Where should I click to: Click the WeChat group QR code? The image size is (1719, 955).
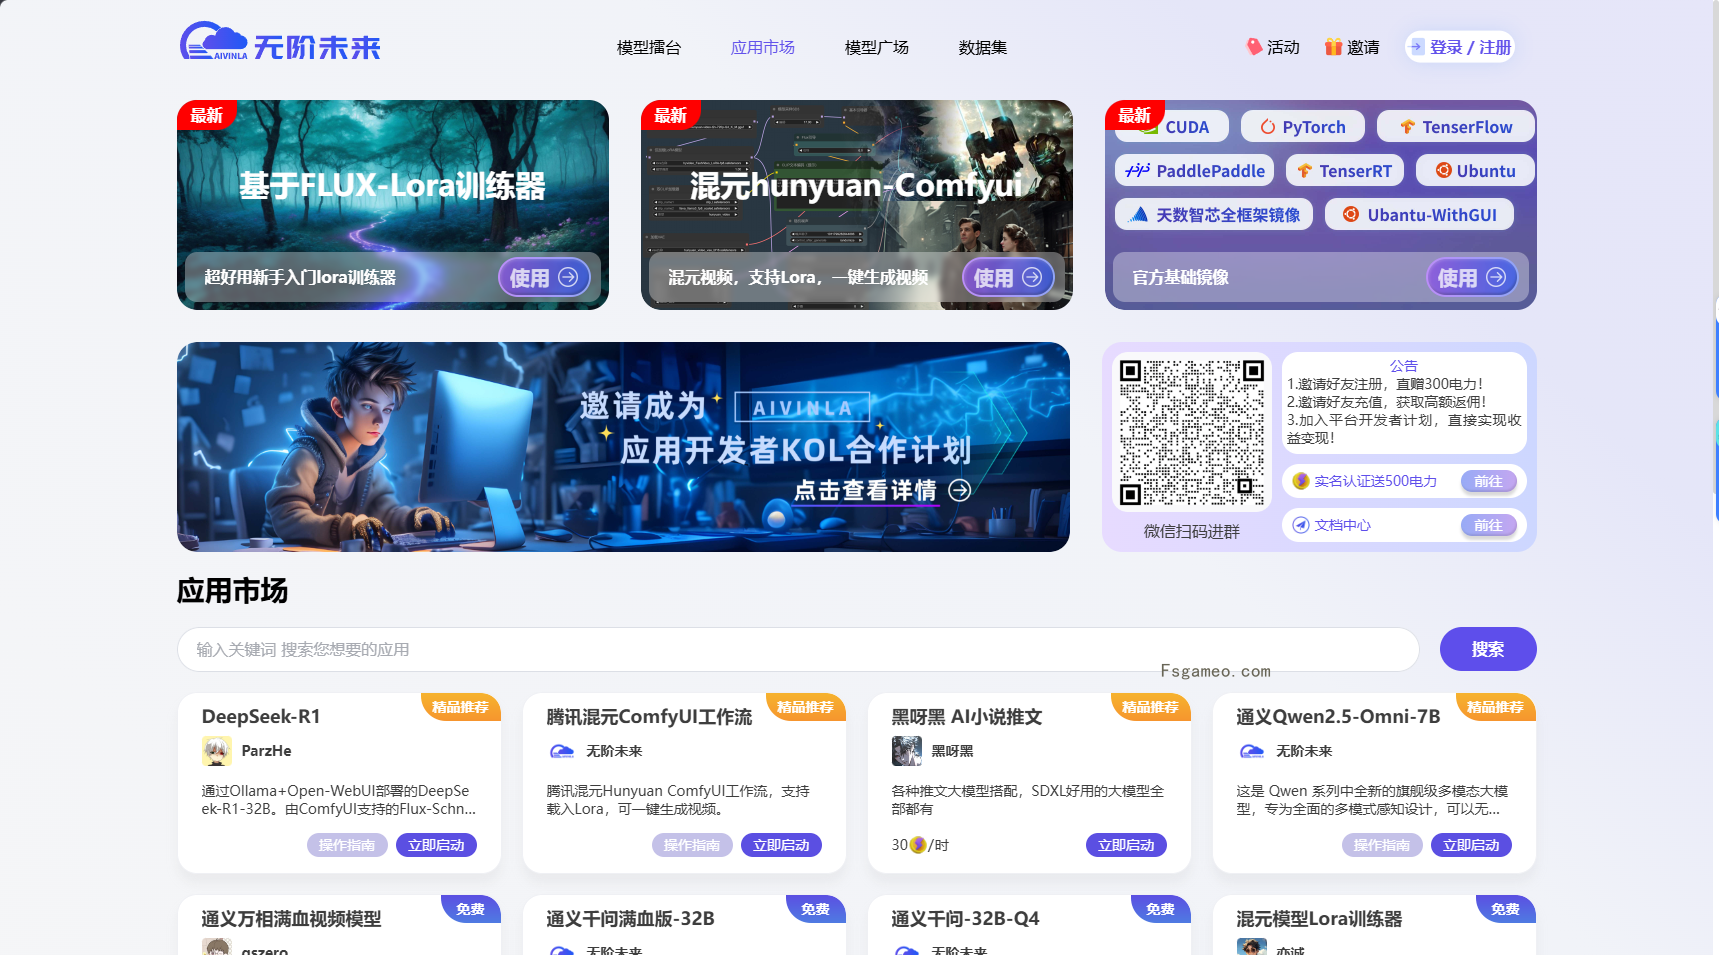pyautogui.click(x=1191, y=432)
